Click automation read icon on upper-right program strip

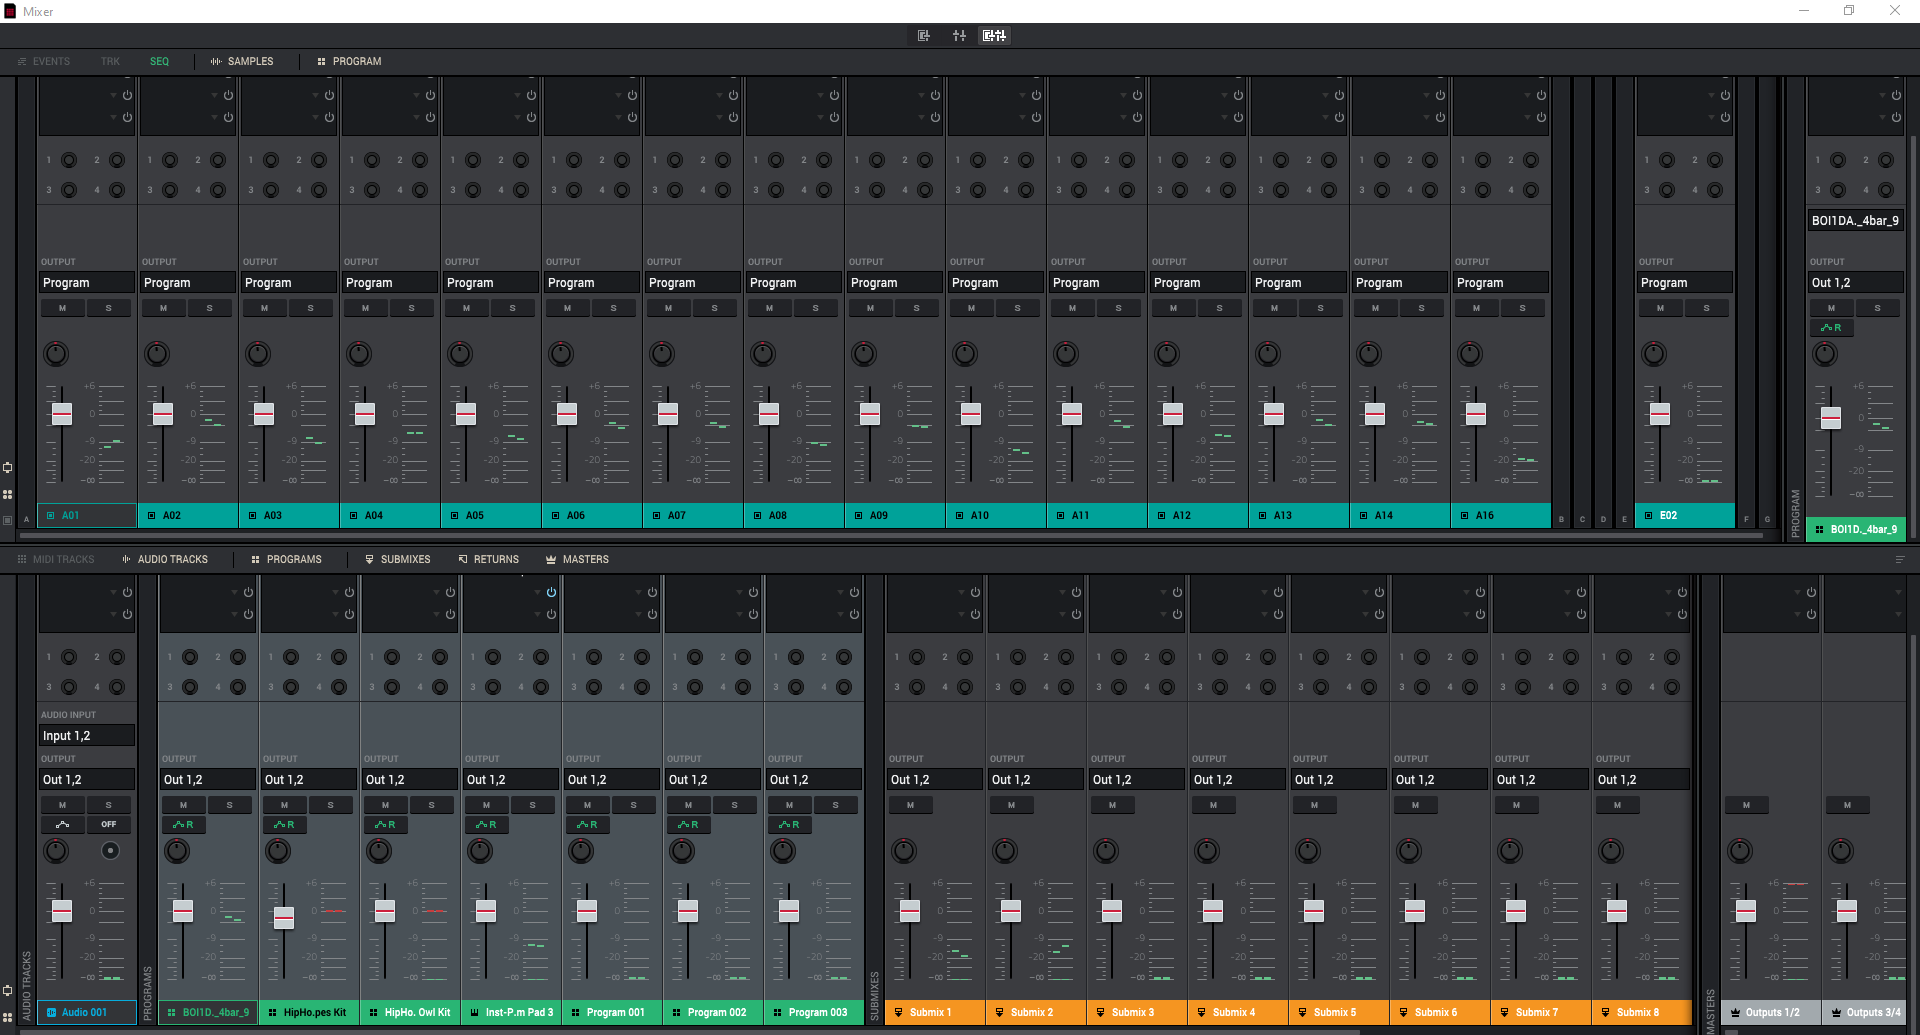[x=1832, y=328]
